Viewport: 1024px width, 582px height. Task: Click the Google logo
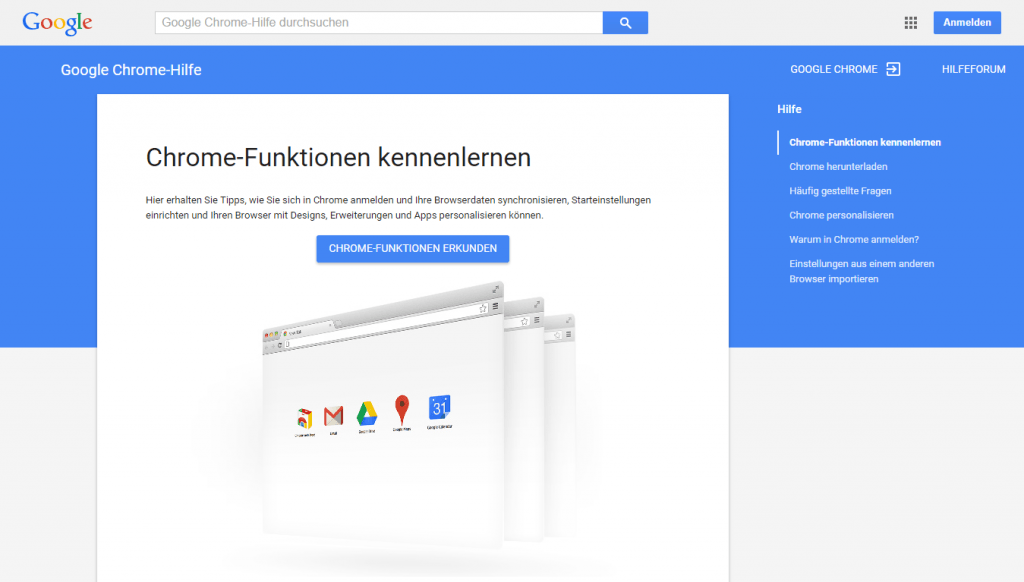(57, 22)
